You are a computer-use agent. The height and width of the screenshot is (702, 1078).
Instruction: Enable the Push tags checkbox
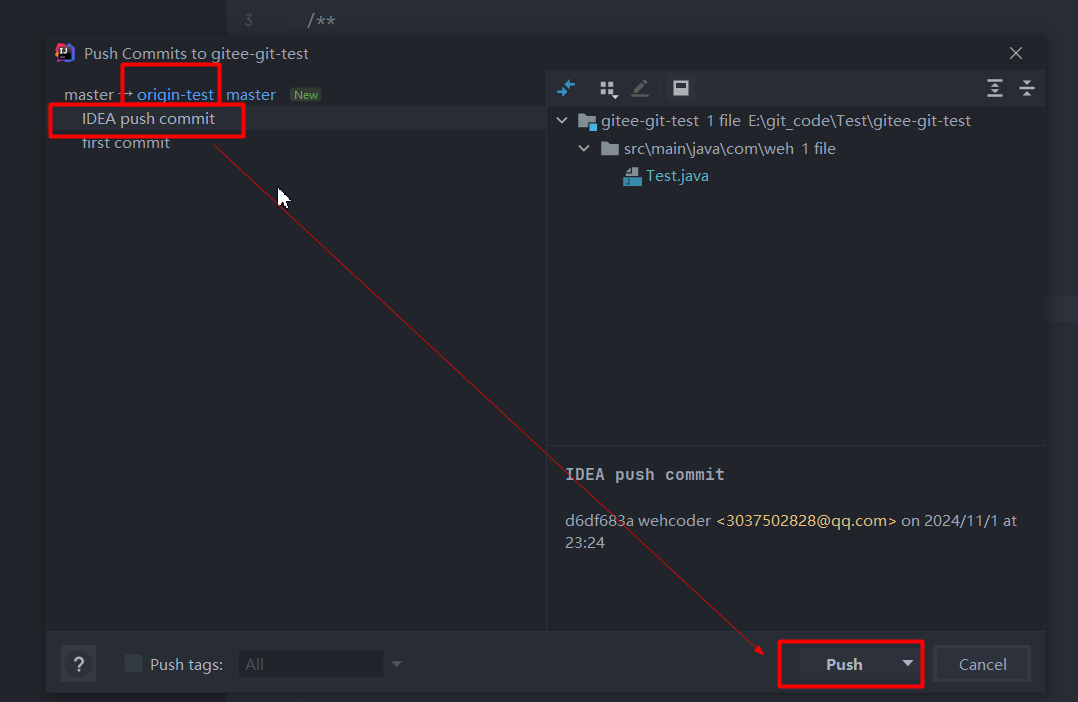pos(133,663)
